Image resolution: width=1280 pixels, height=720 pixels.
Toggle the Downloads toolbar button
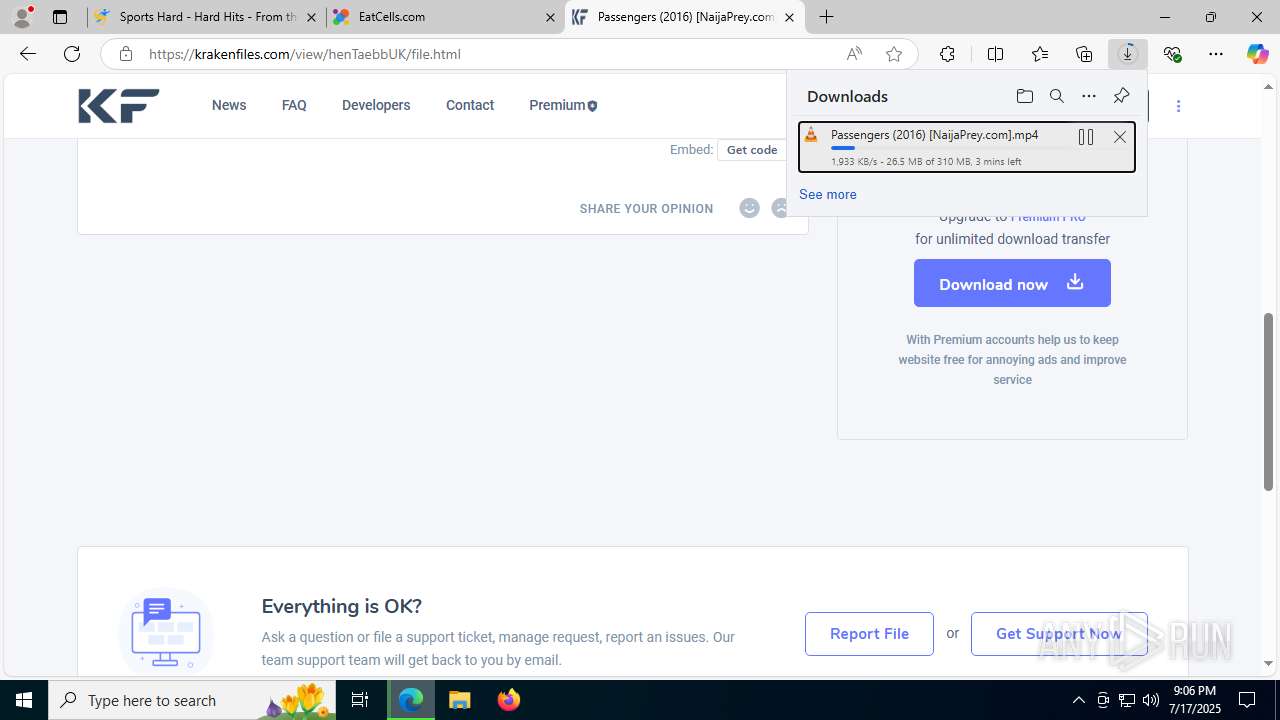coord(1128,54)
